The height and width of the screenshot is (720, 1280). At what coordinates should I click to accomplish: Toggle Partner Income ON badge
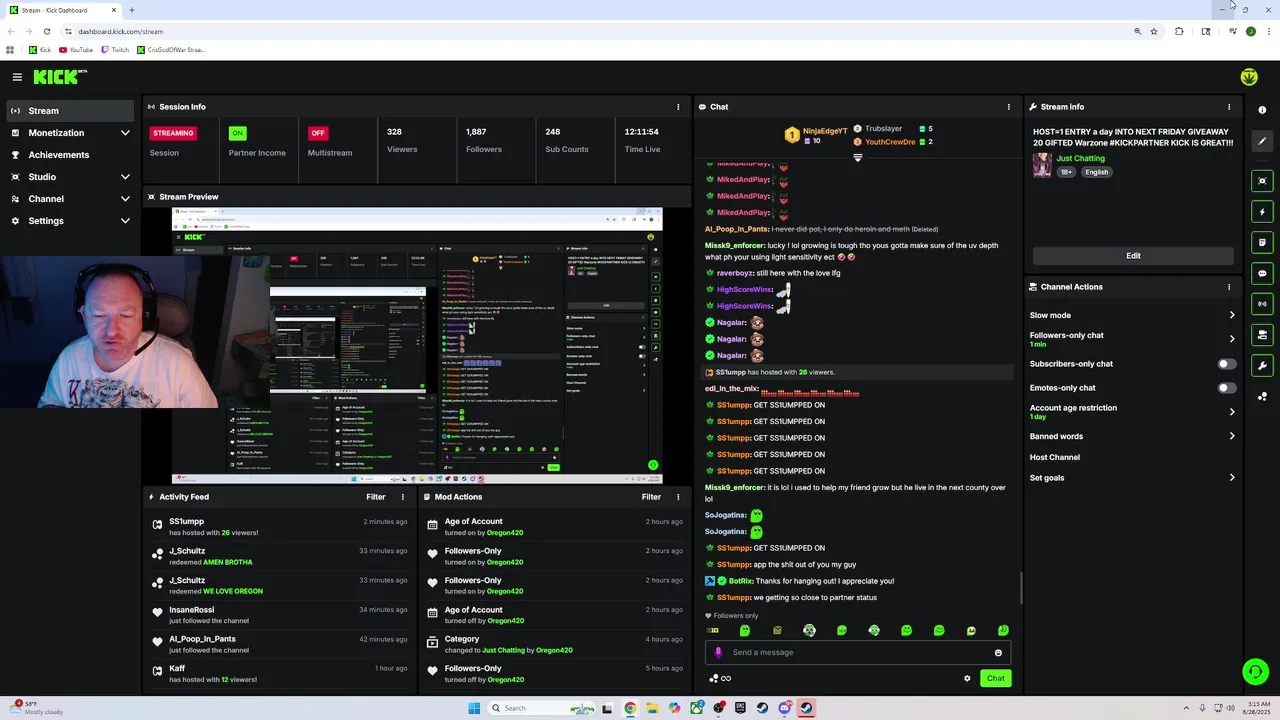pyautogui.click(x=237, y=133)
